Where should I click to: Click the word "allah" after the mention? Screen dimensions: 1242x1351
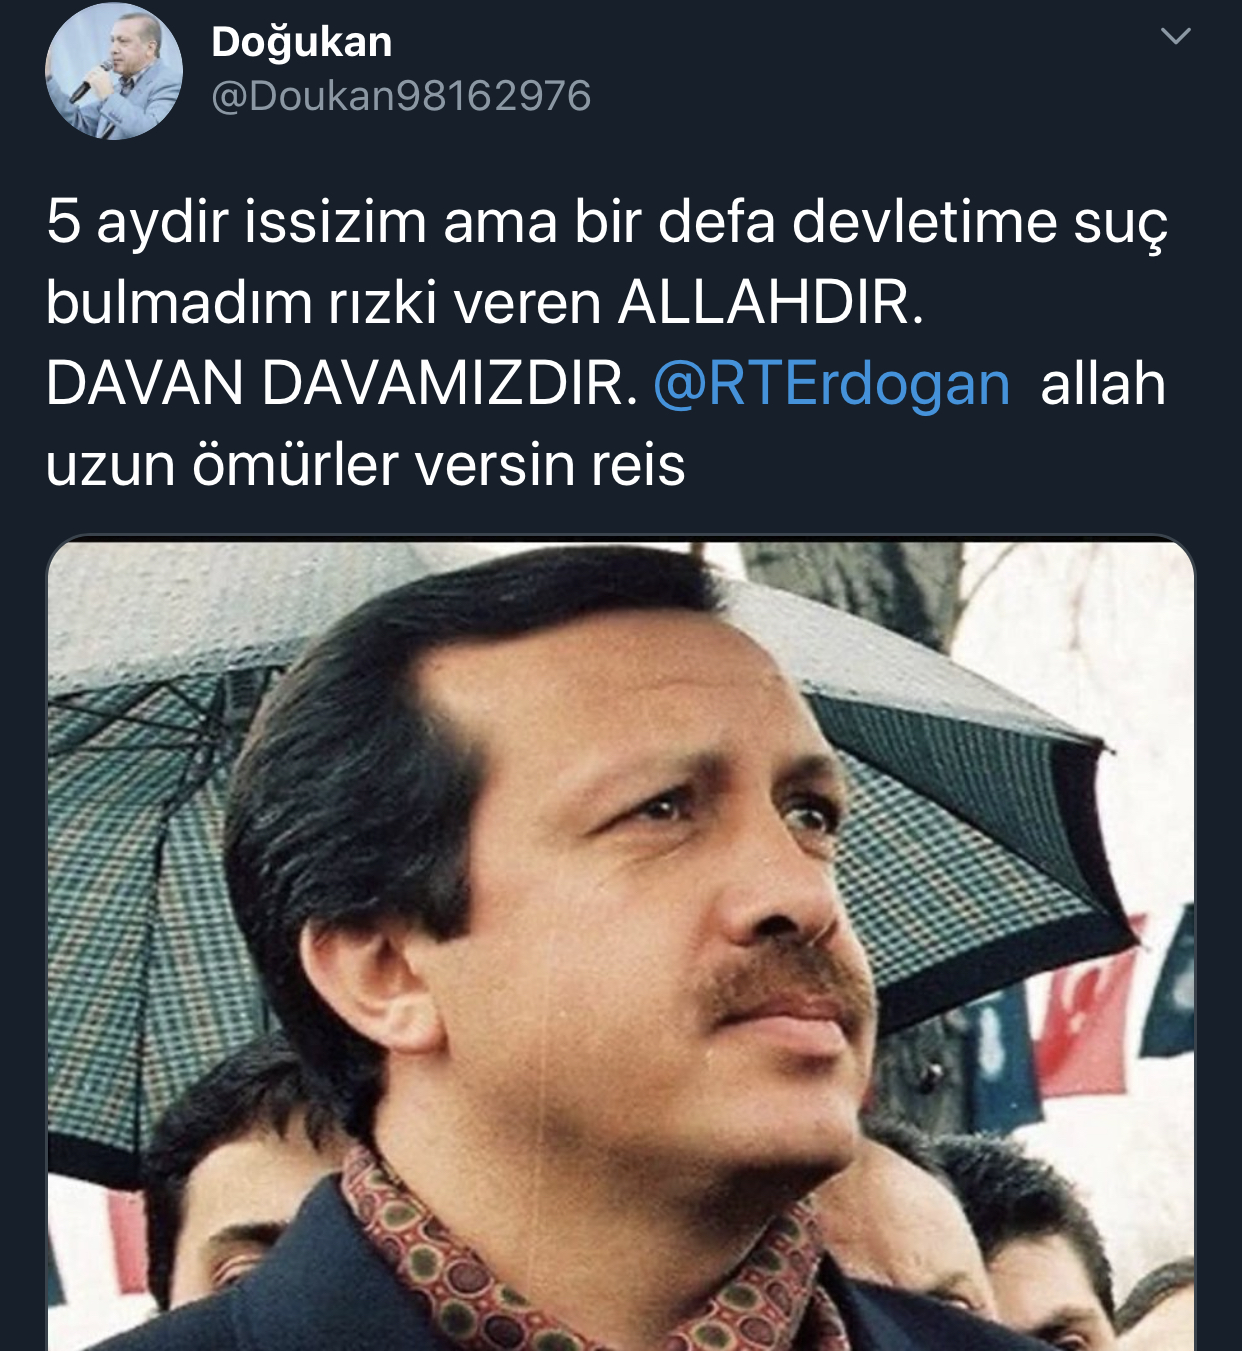[1103, 385]
